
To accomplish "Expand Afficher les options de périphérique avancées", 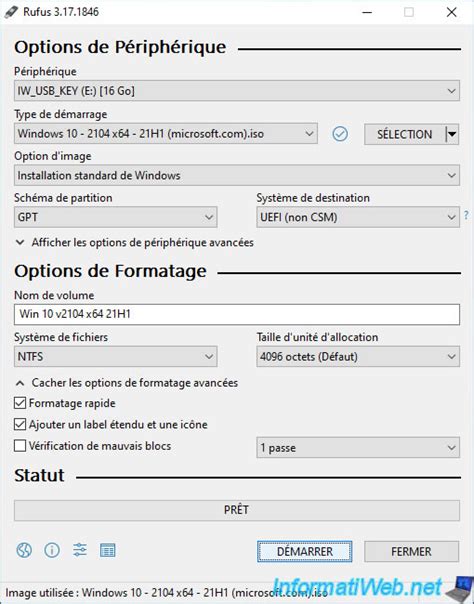I will pos(134,243).
